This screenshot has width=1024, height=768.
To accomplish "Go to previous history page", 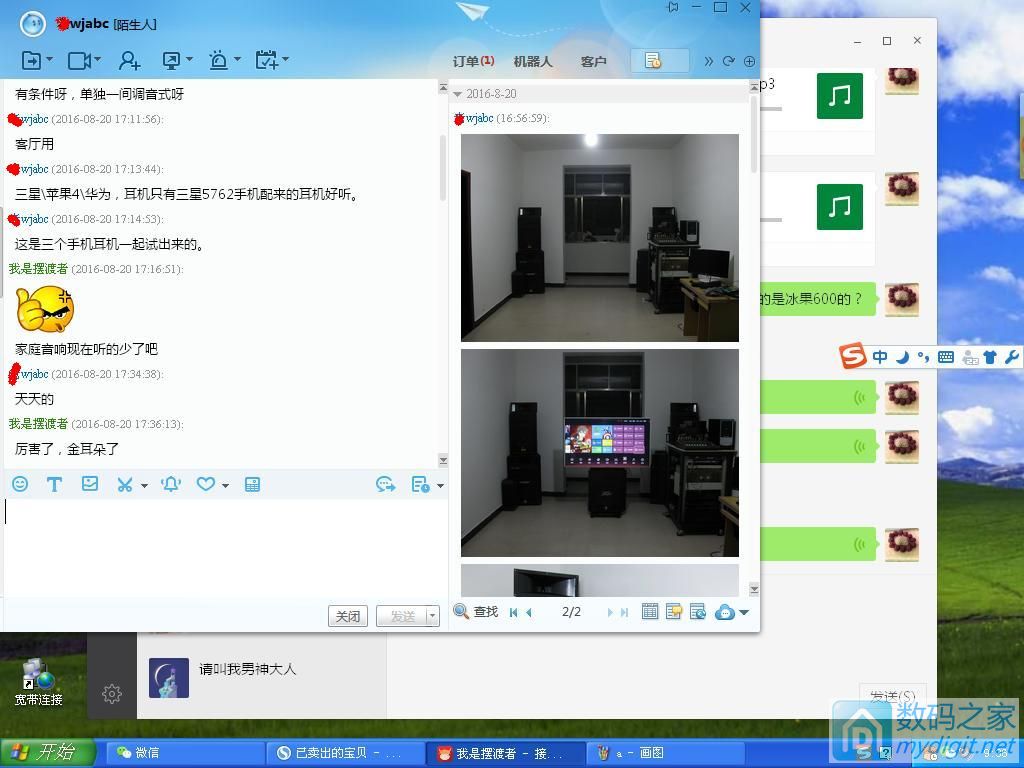I will point(529,612).
